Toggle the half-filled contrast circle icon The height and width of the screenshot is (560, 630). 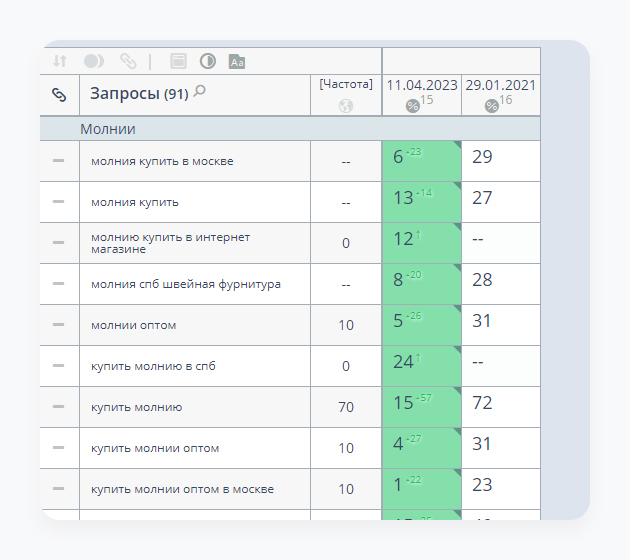click(208, 61)
